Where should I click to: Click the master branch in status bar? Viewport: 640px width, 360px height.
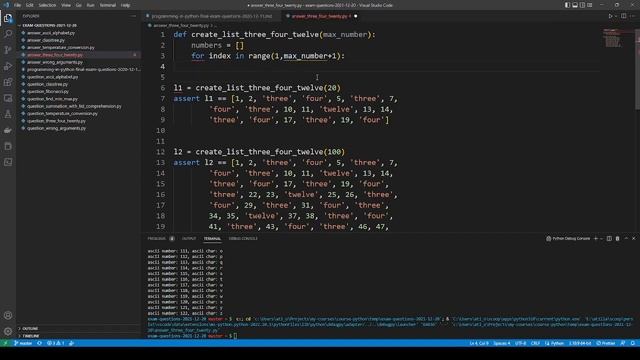23,343
